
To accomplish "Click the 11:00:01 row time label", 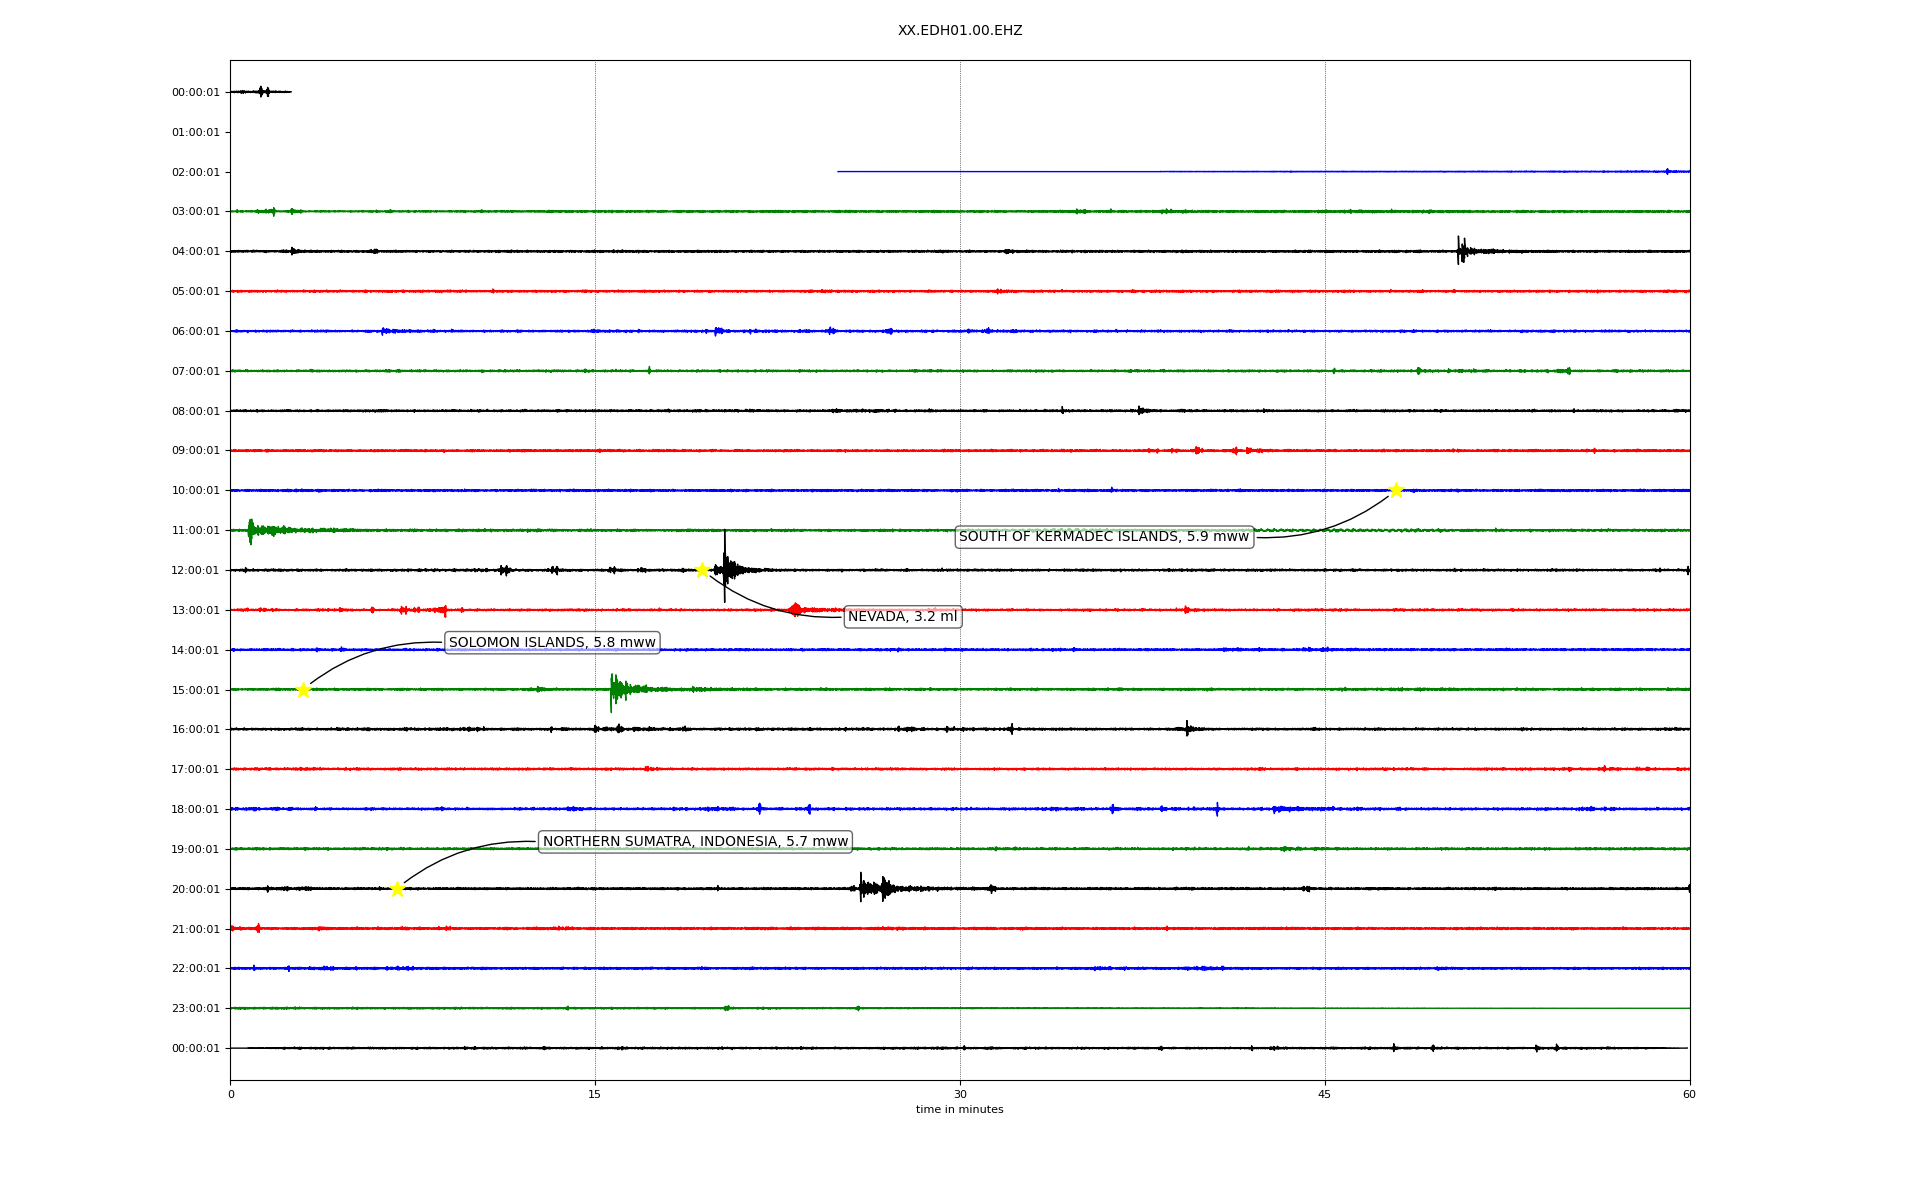I will (x=195, y=531).
